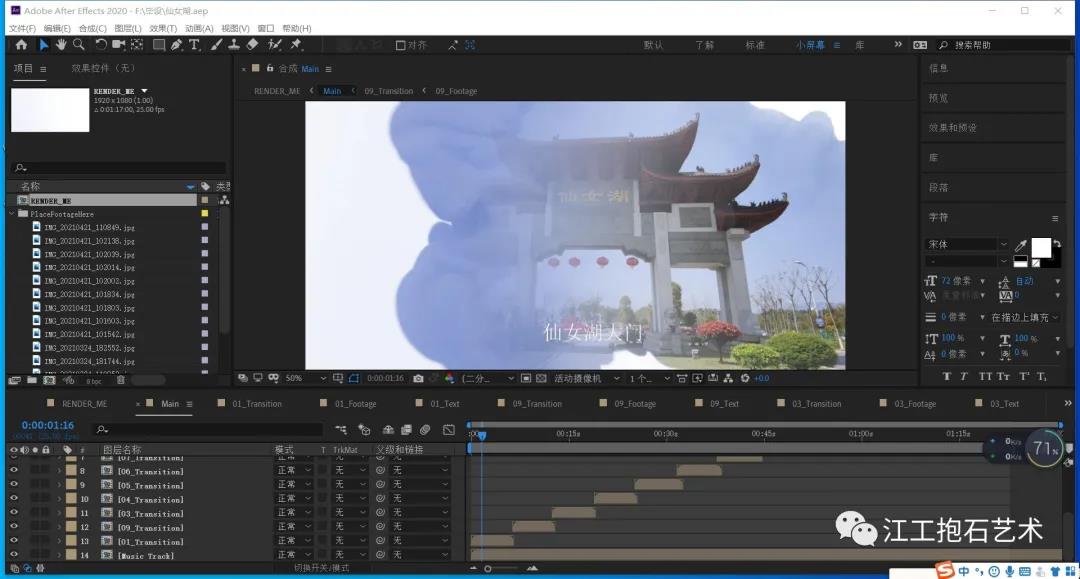Take a snapshot with camera icon
1080x579 pixels.
point(418,378)
